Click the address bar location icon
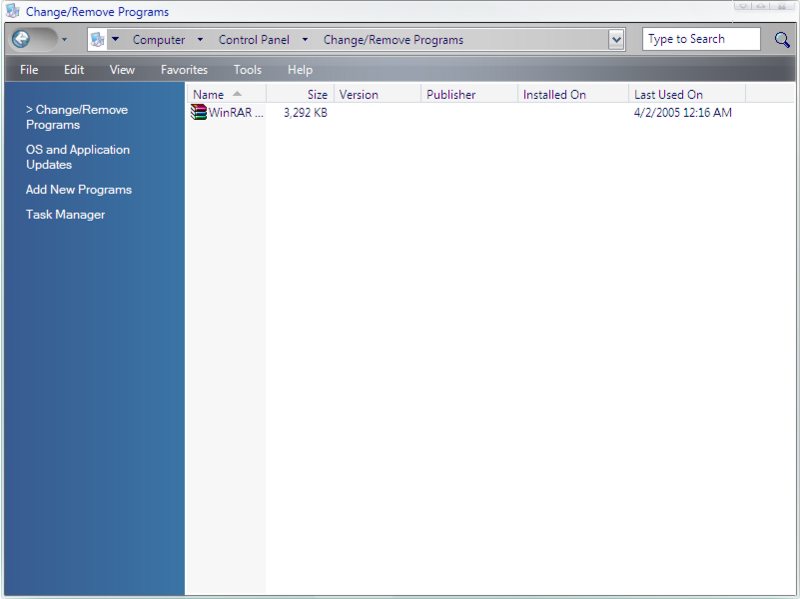The image size is (800, 599). [x=97, y=39]
